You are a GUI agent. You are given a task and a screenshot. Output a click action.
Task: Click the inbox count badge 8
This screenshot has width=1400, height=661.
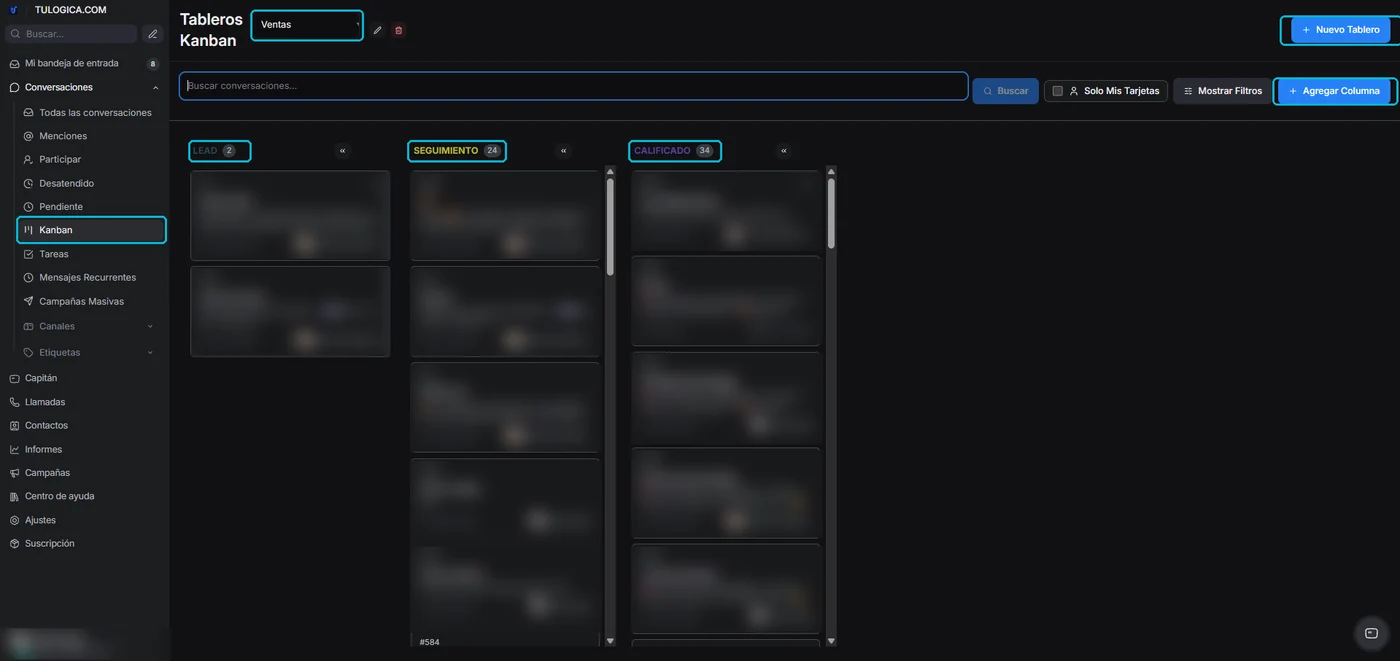[x=153, y=64]
